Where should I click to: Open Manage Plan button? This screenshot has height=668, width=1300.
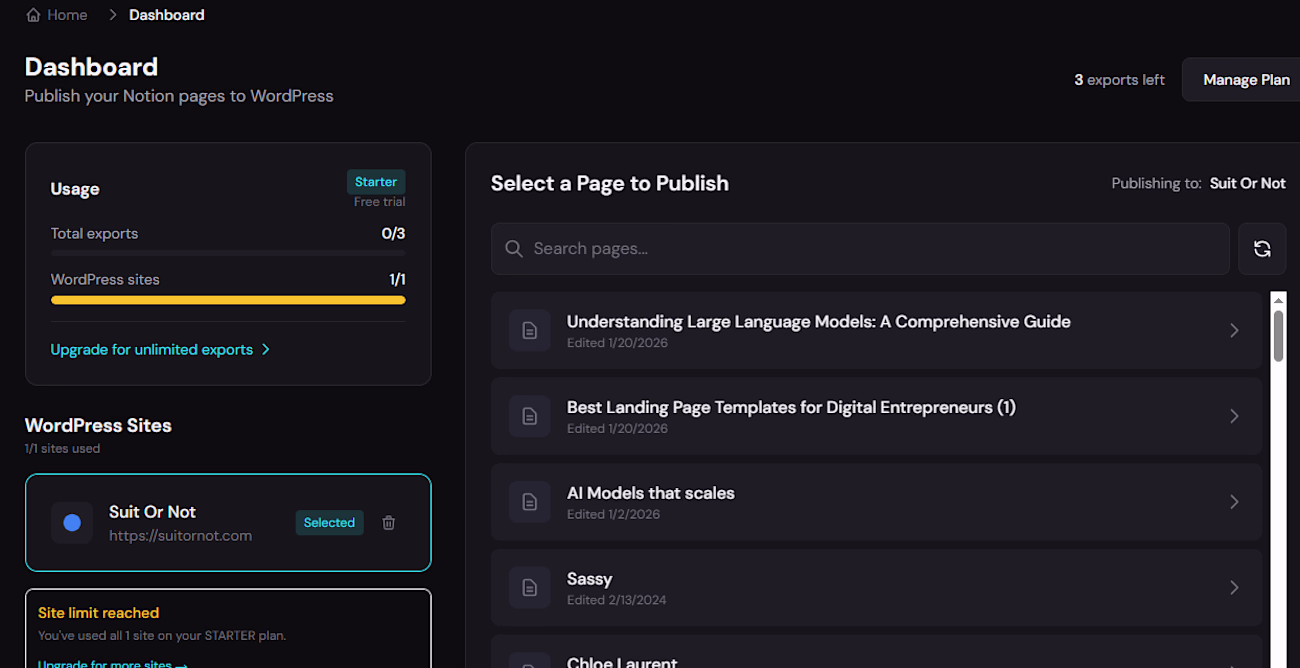[1245, 80]
